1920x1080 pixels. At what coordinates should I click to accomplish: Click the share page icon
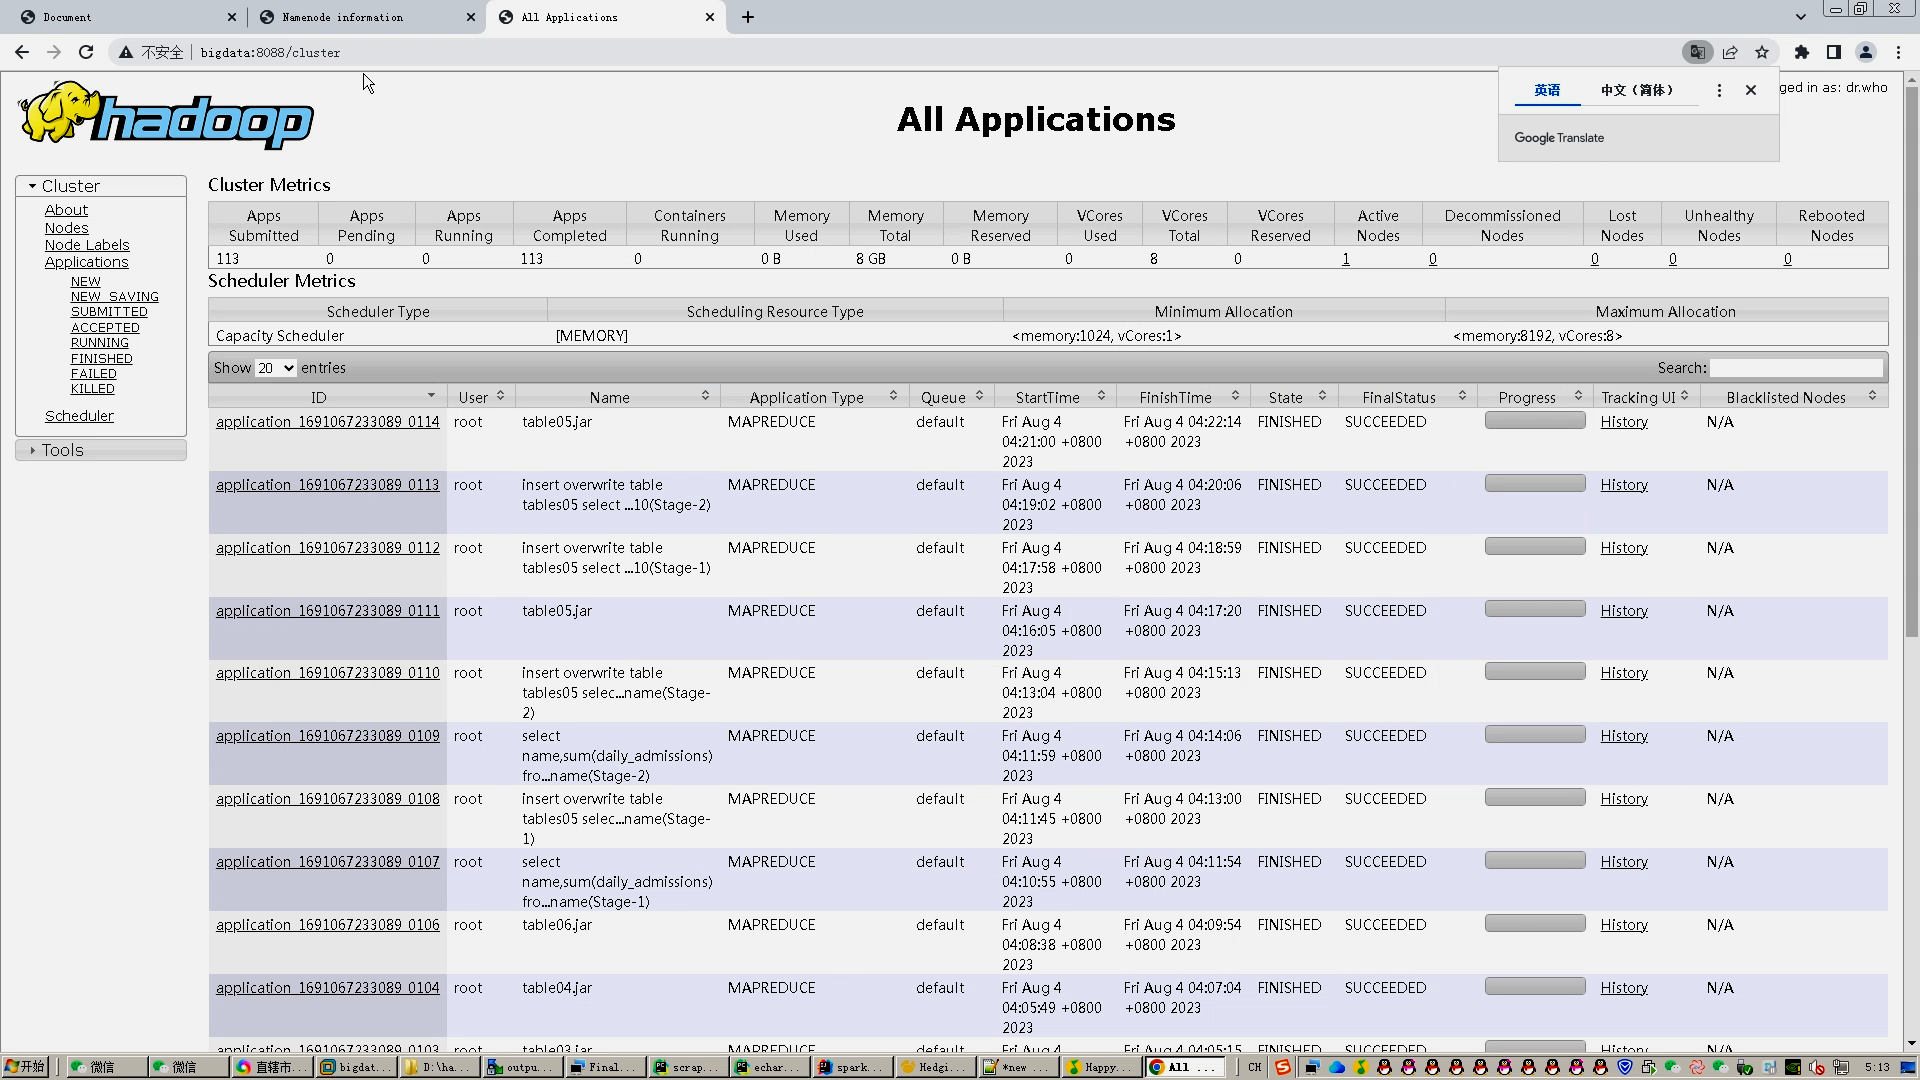1730,52
